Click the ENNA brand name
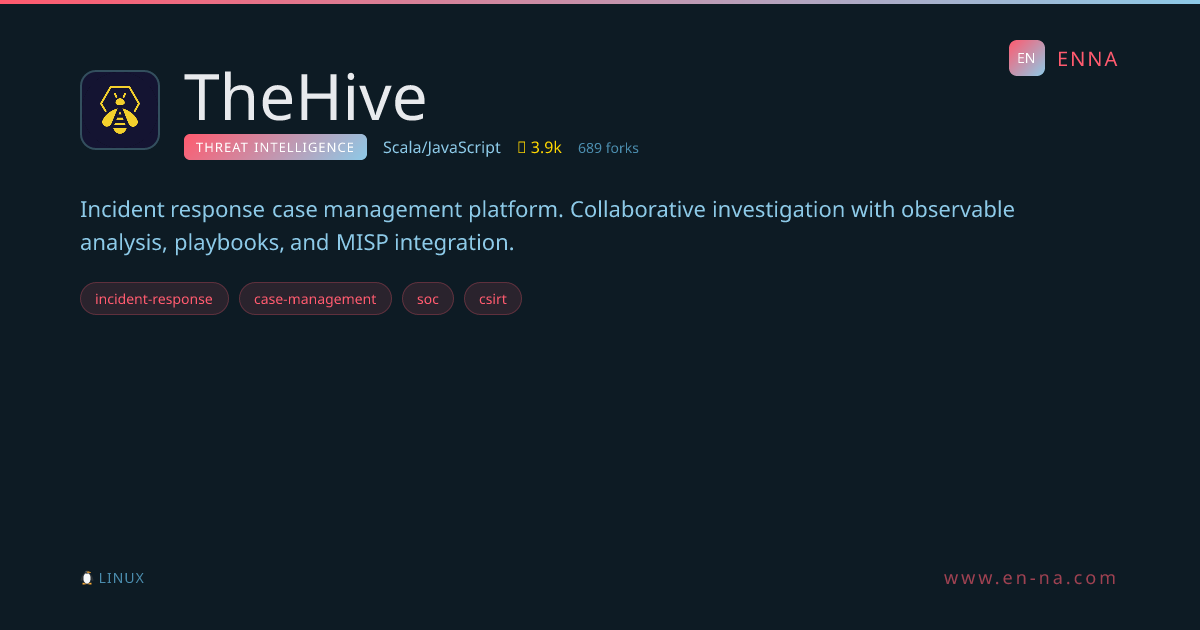Screen dimensions: 1200x630 pyautogui.click(x=1088, y=59)
